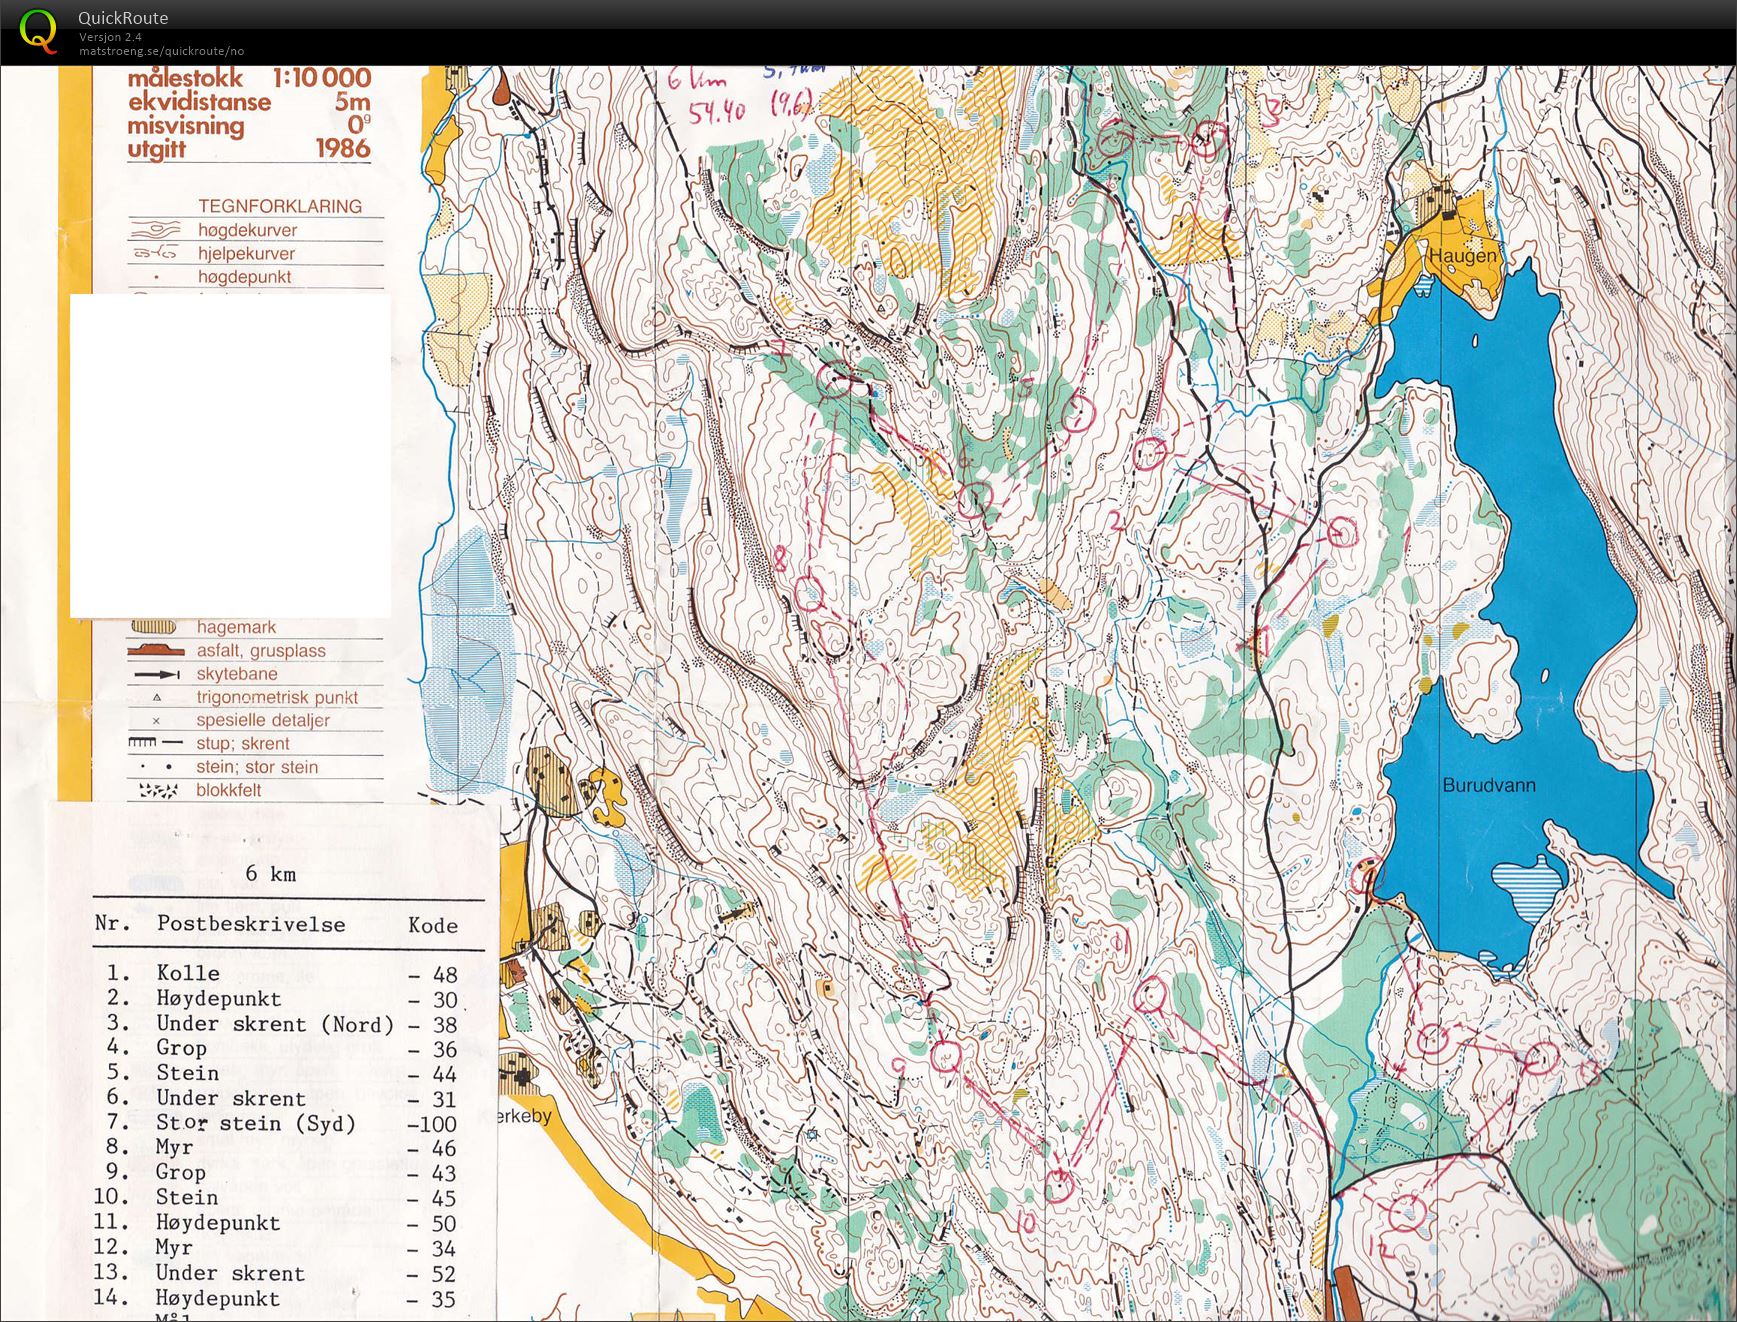The height and width of the screenshot is (1322, 1737).
Task: Click the 'Postbeskrivelse' column header
Action: click(x=251, y=924)
